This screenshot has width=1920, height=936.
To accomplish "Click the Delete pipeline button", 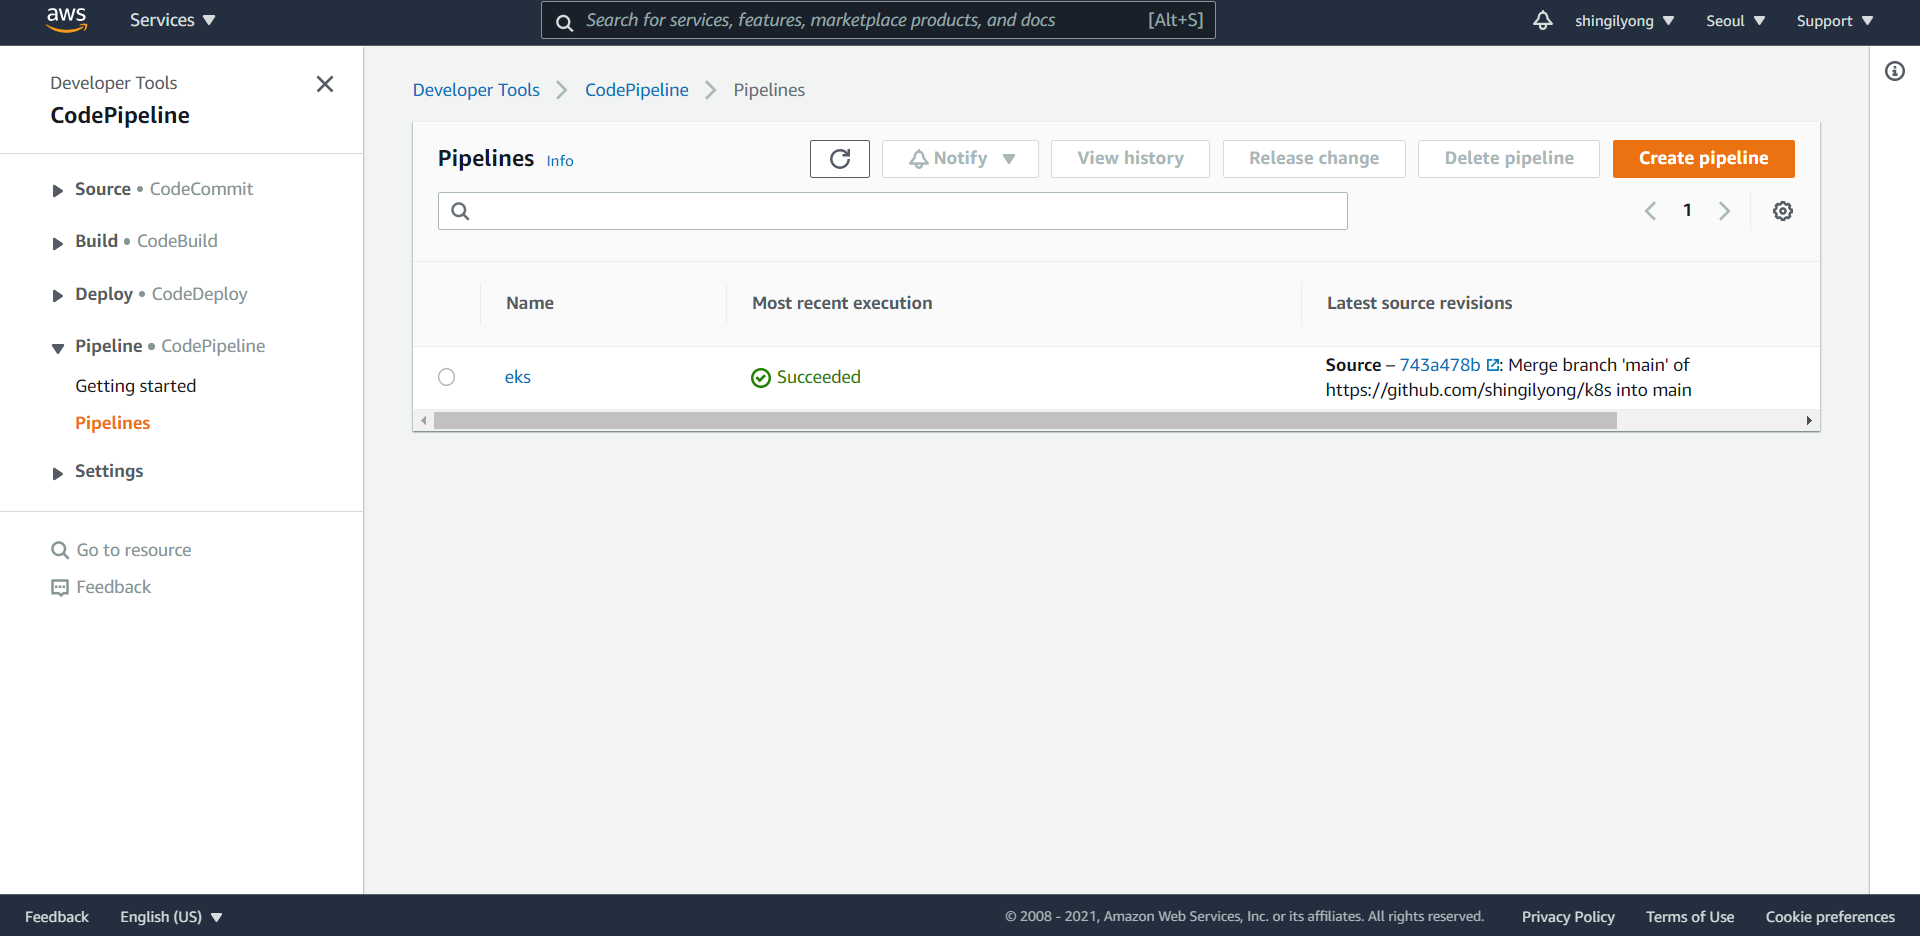I will [x=1509, y=159].
